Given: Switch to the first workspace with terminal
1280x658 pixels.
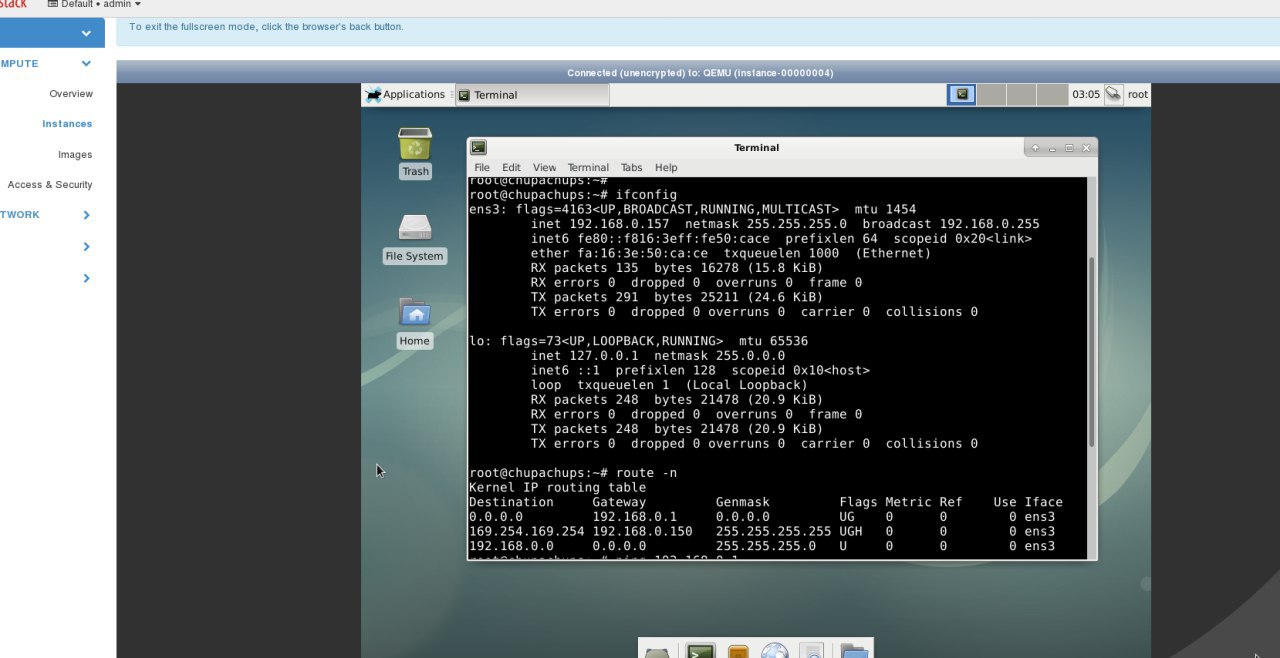Looking at the screenshot, I should click(961, 94).
